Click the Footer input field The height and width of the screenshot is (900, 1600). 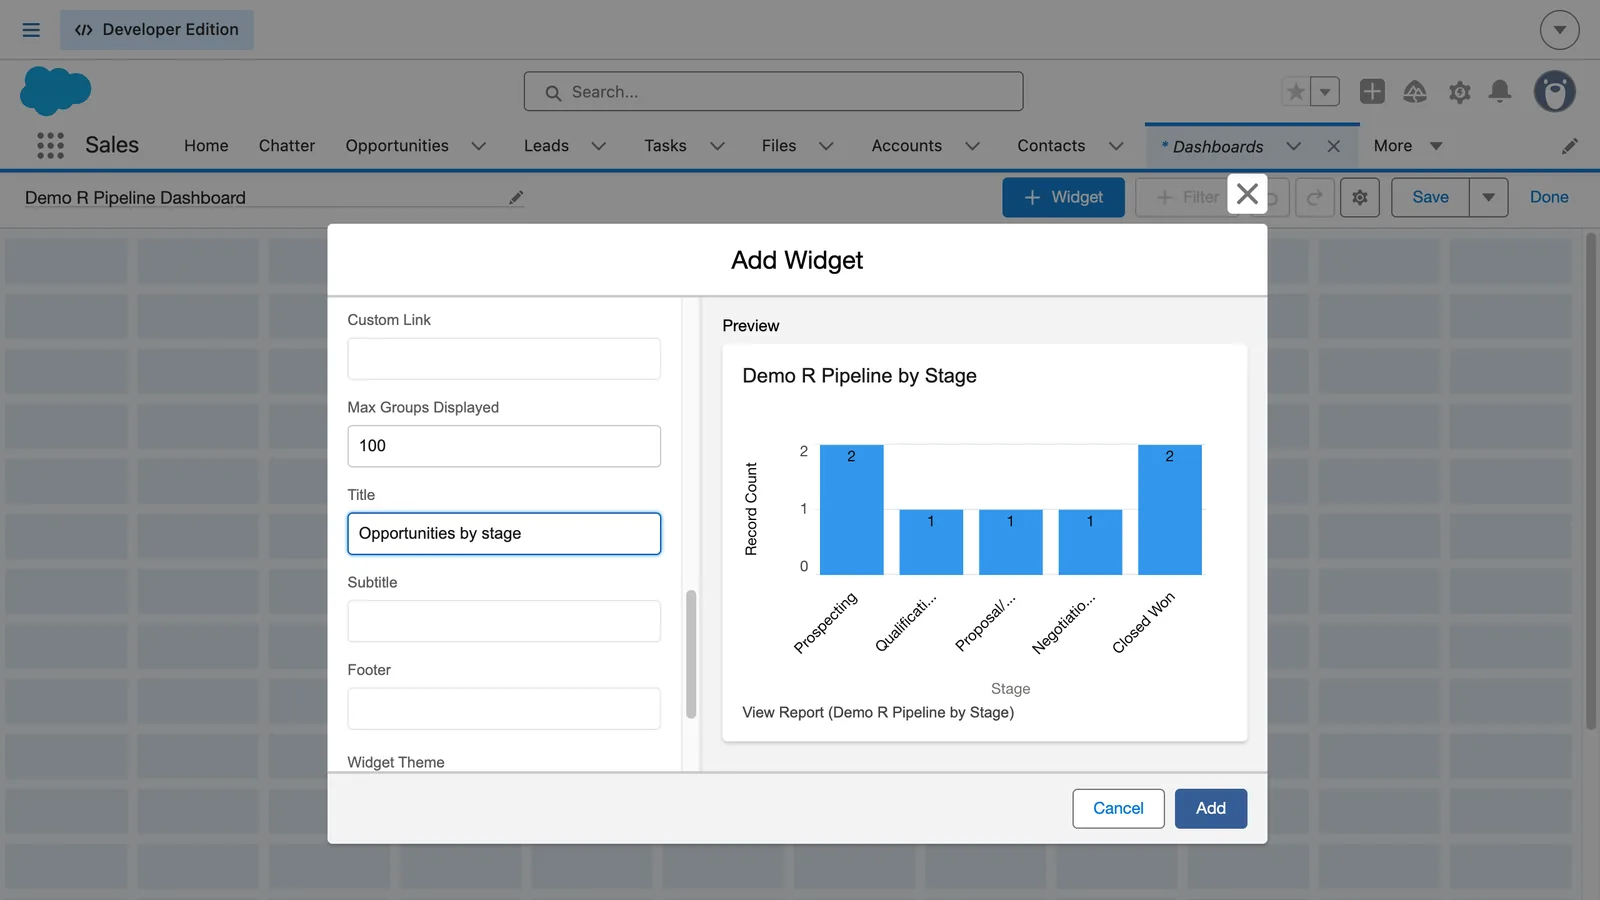[x=504, y=708]
